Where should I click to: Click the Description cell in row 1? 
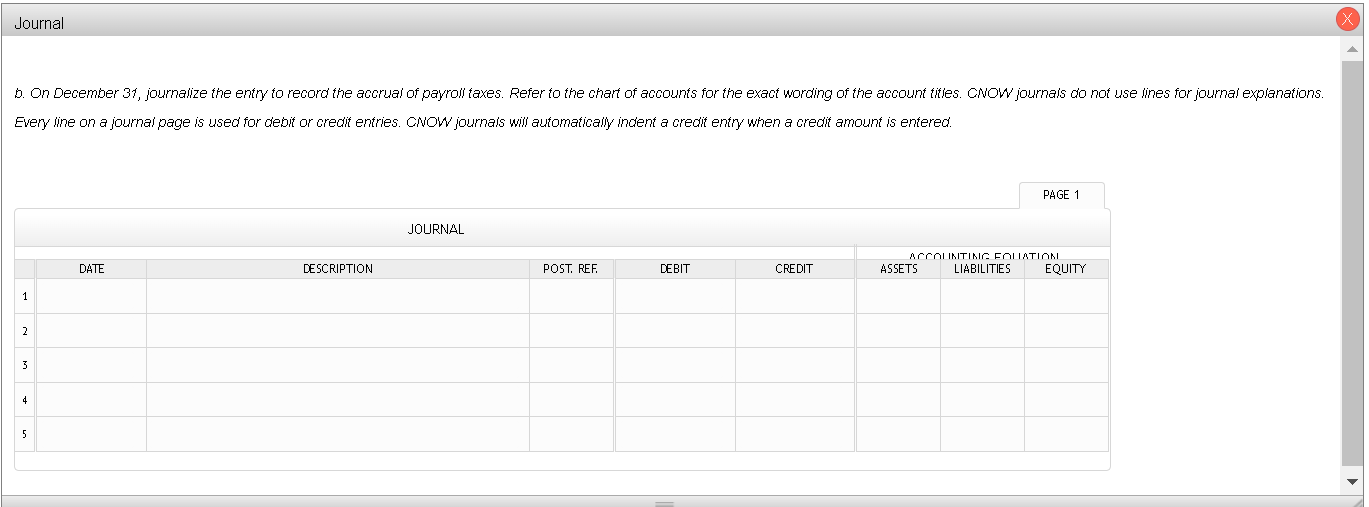click(338, 296)
